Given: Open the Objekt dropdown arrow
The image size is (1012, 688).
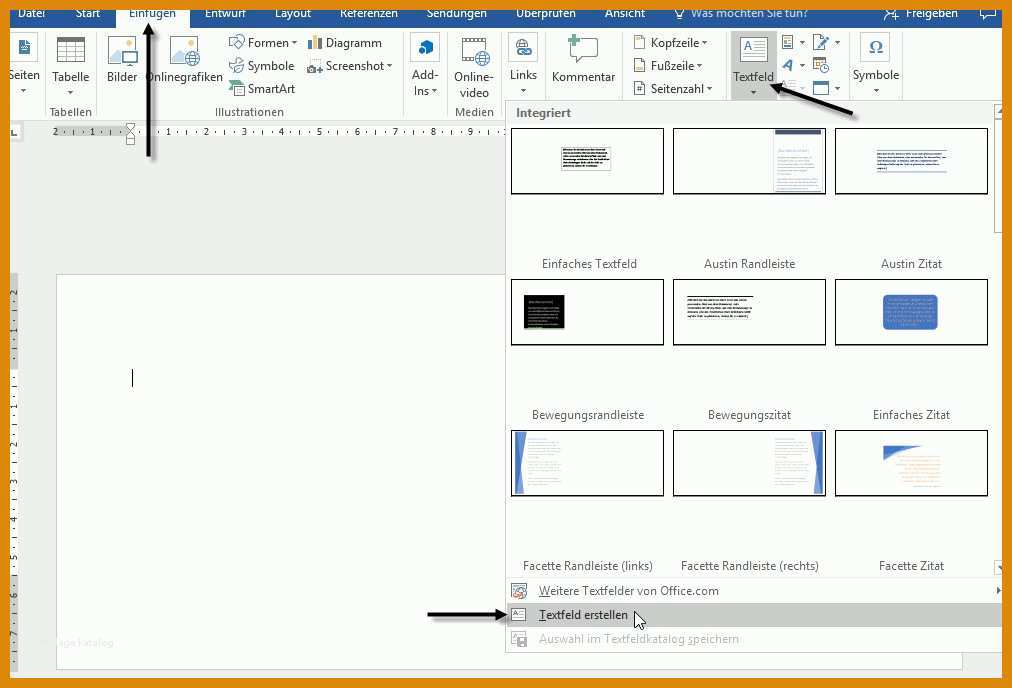Looking at the screenshot, I should coord(837,88).
